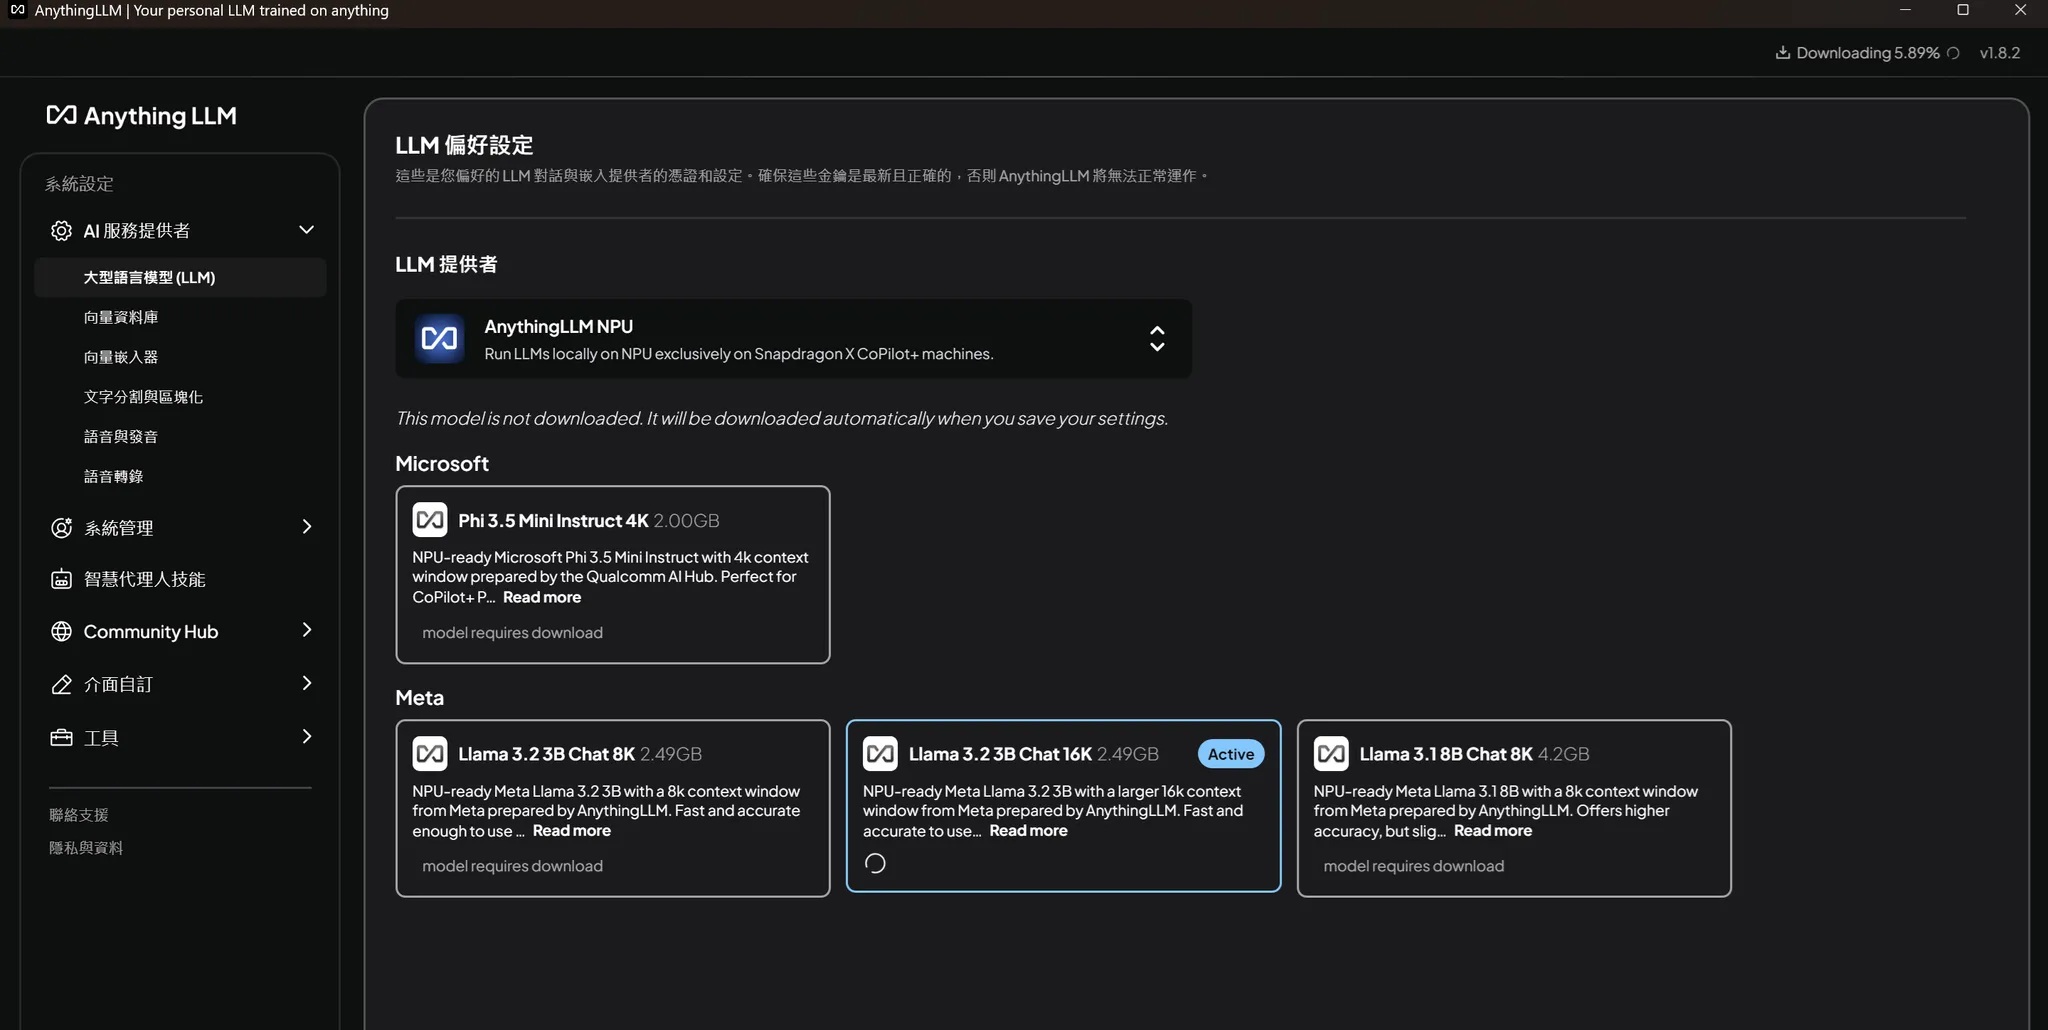
Task: Click the Downloading 5.89% status text
Action: tap(1868, 53)
